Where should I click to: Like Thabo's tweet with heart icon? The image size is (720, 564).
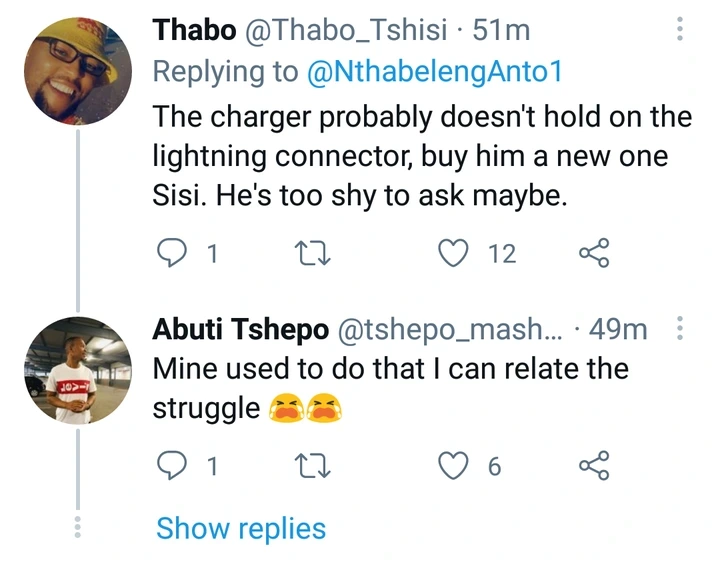click(454, 253)
